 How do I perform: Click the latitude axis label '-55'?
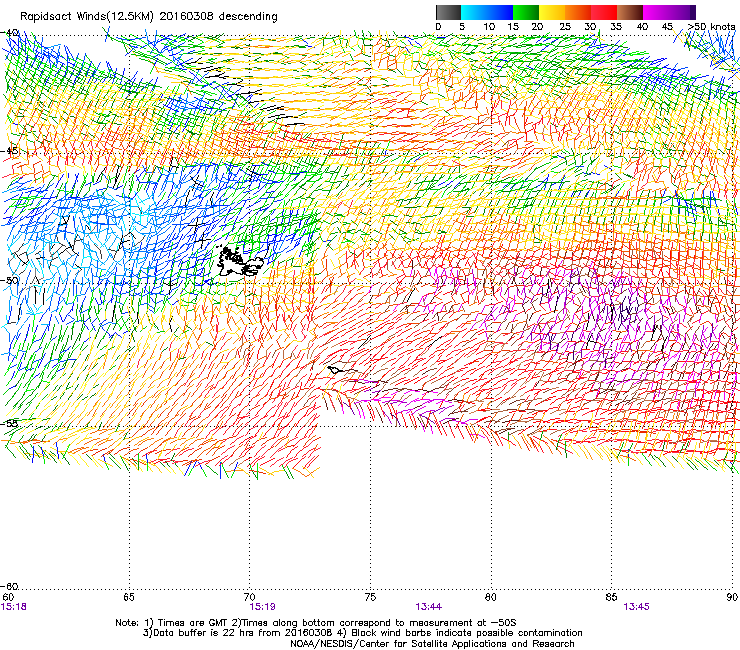click(9, 424)
